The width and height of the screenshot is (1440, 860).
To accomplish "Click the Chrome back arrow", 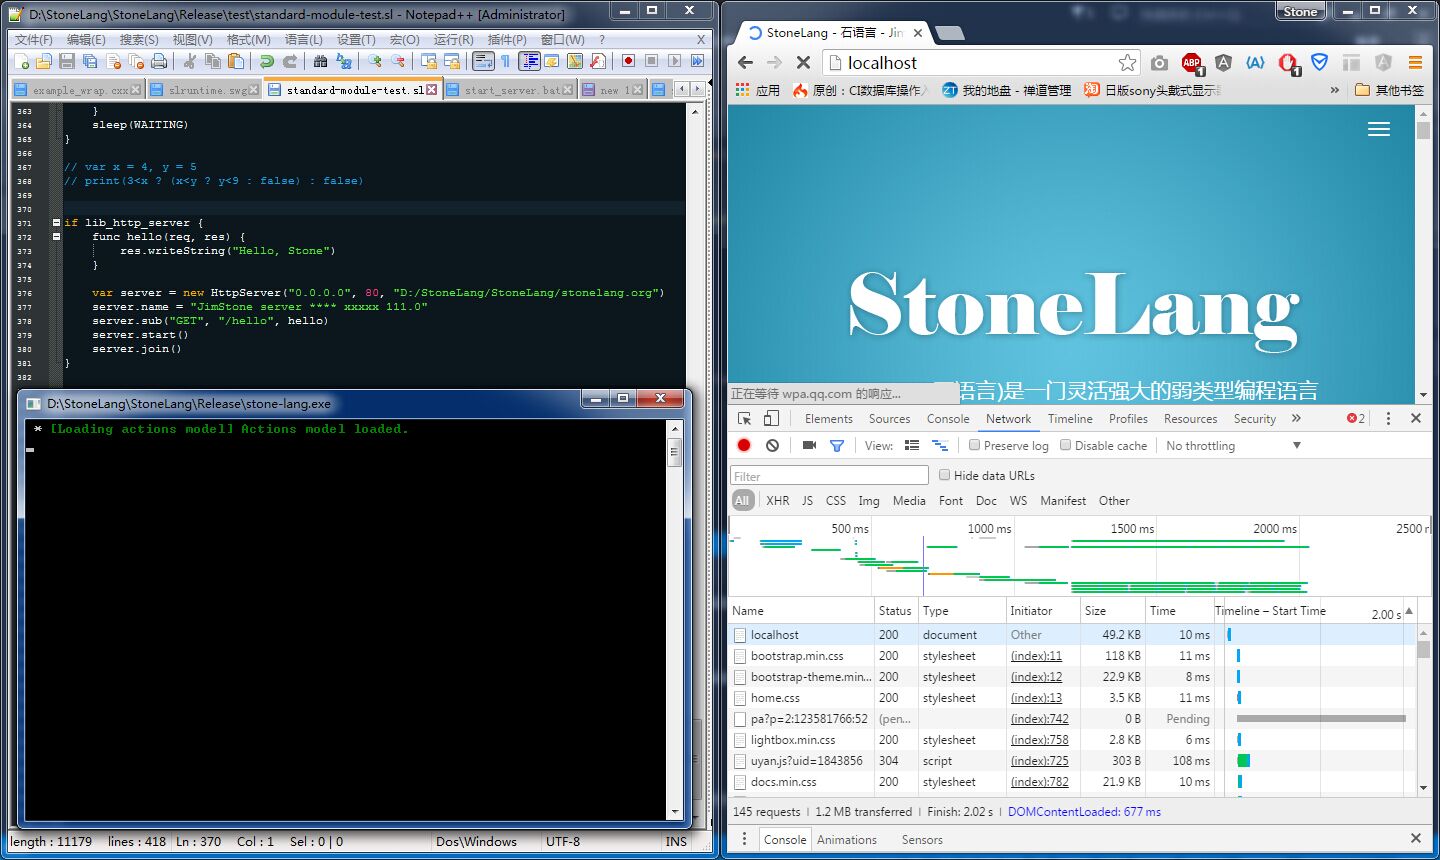I will (x=746, y=62).
